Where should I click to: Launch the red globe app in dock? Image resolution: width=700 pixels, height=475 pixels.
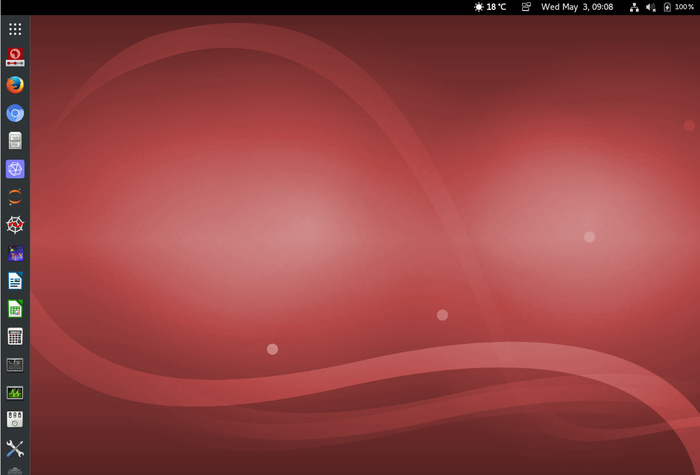pos(15,57)
